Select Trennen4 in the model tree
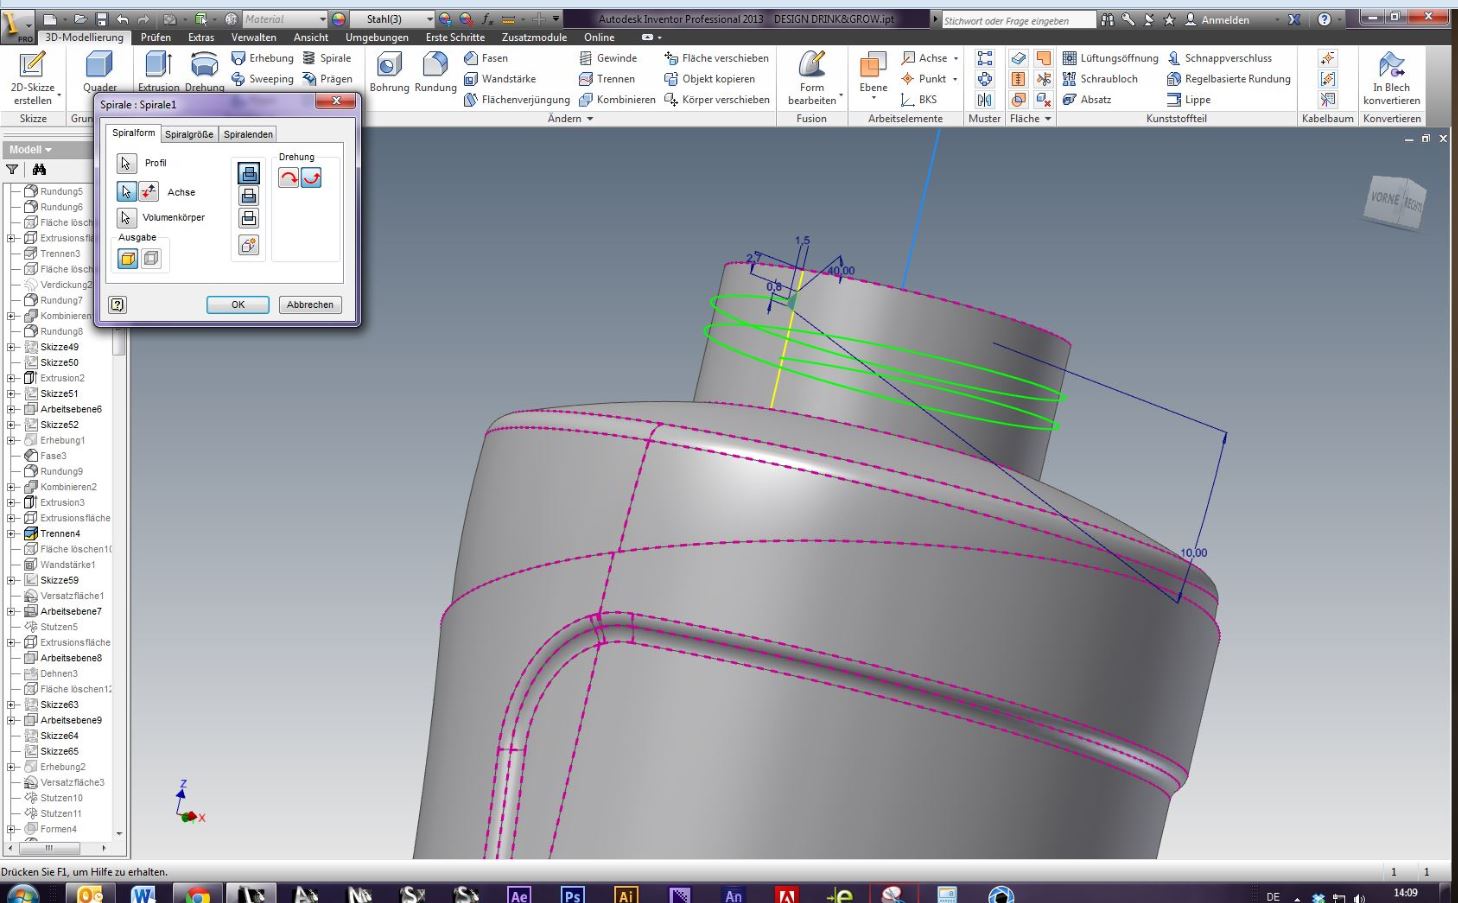Image resolution: width=1458 pixels, height=903 pixels. (59, 533)
